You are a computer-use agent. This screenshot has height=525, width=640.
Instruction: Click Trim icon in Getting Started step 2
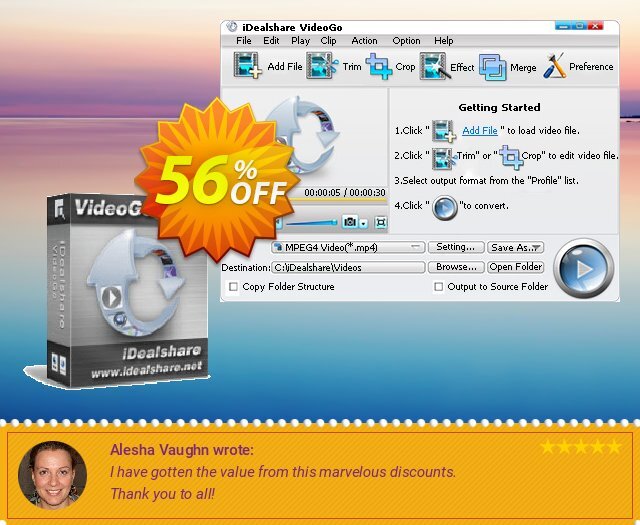click(444, 158)
